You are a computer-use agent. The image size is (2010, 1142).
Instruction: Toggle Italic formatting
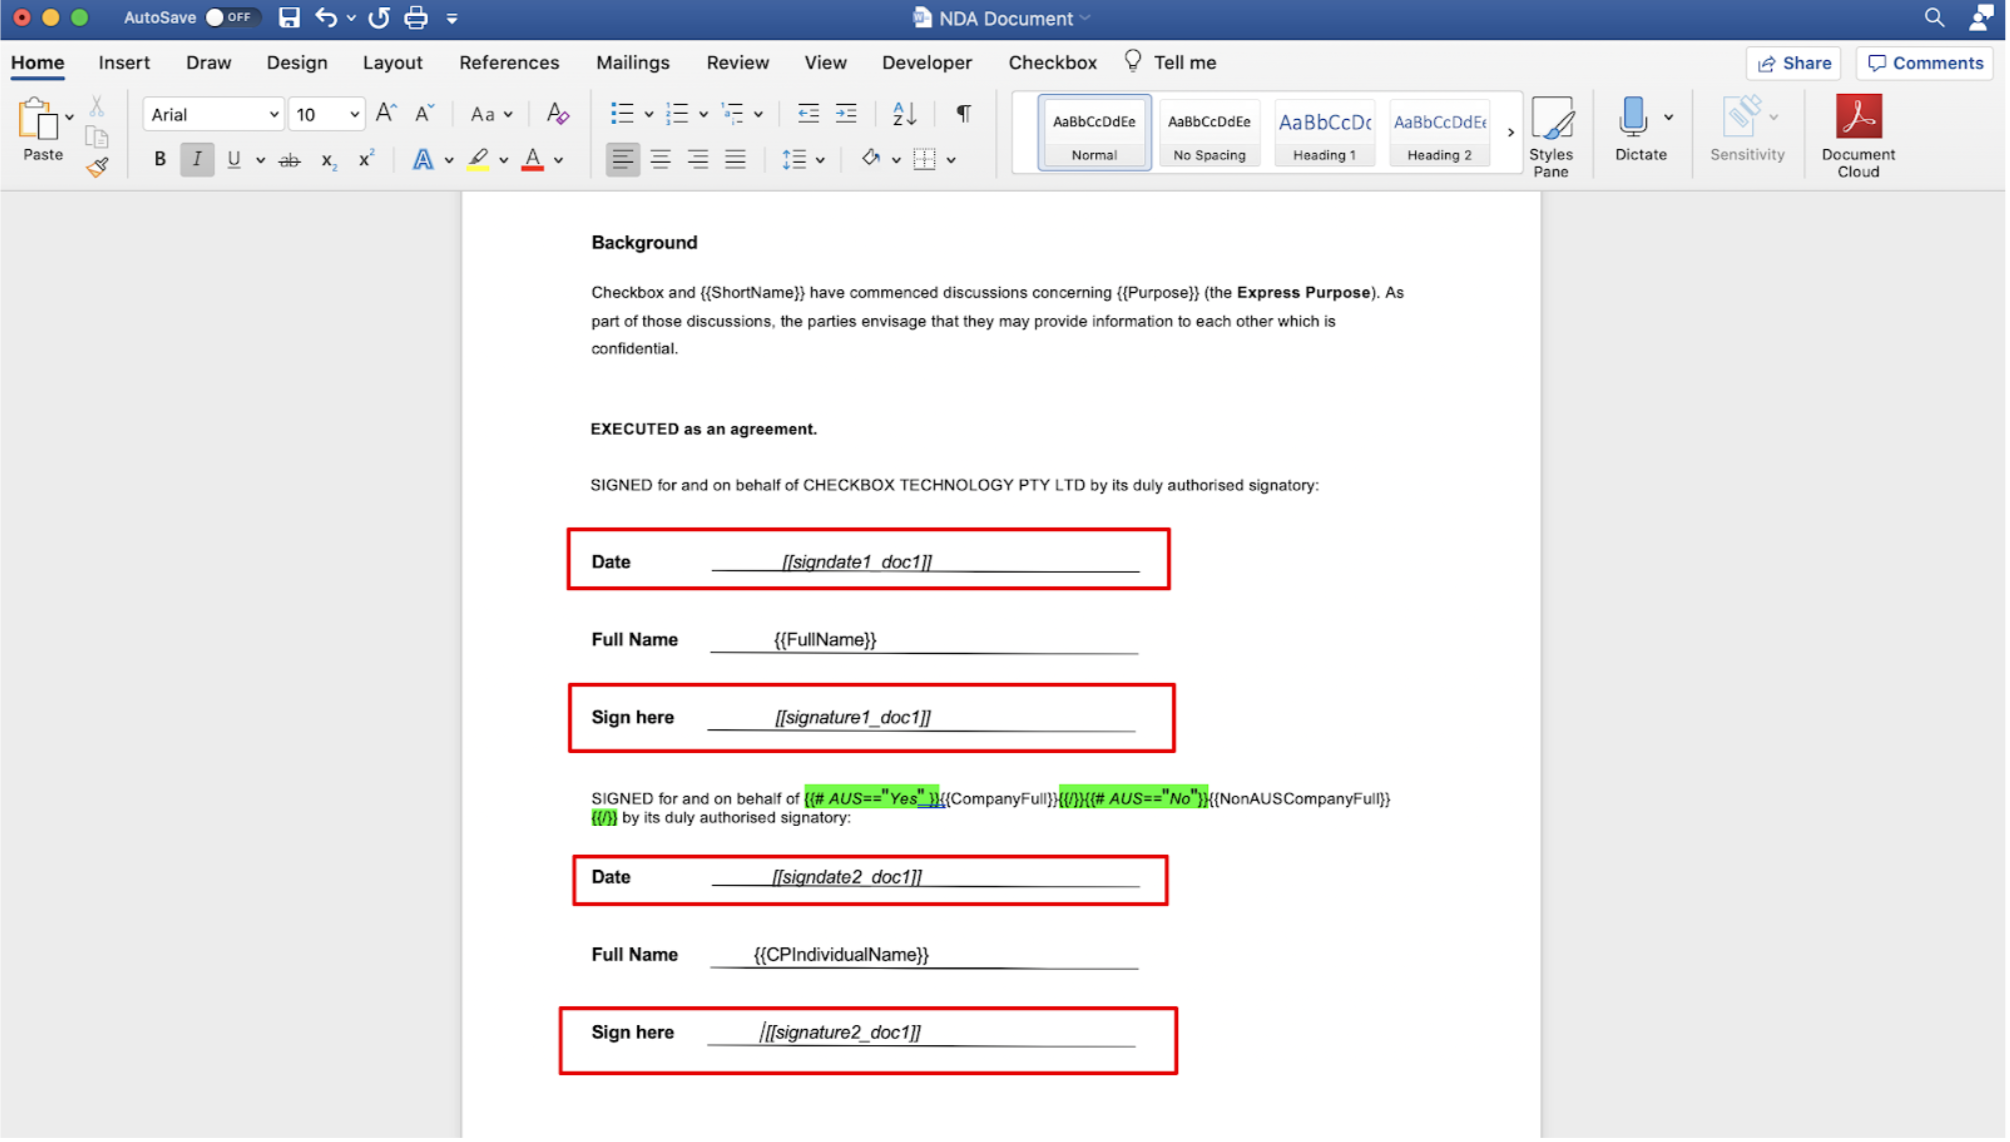[x=197, y=159]
